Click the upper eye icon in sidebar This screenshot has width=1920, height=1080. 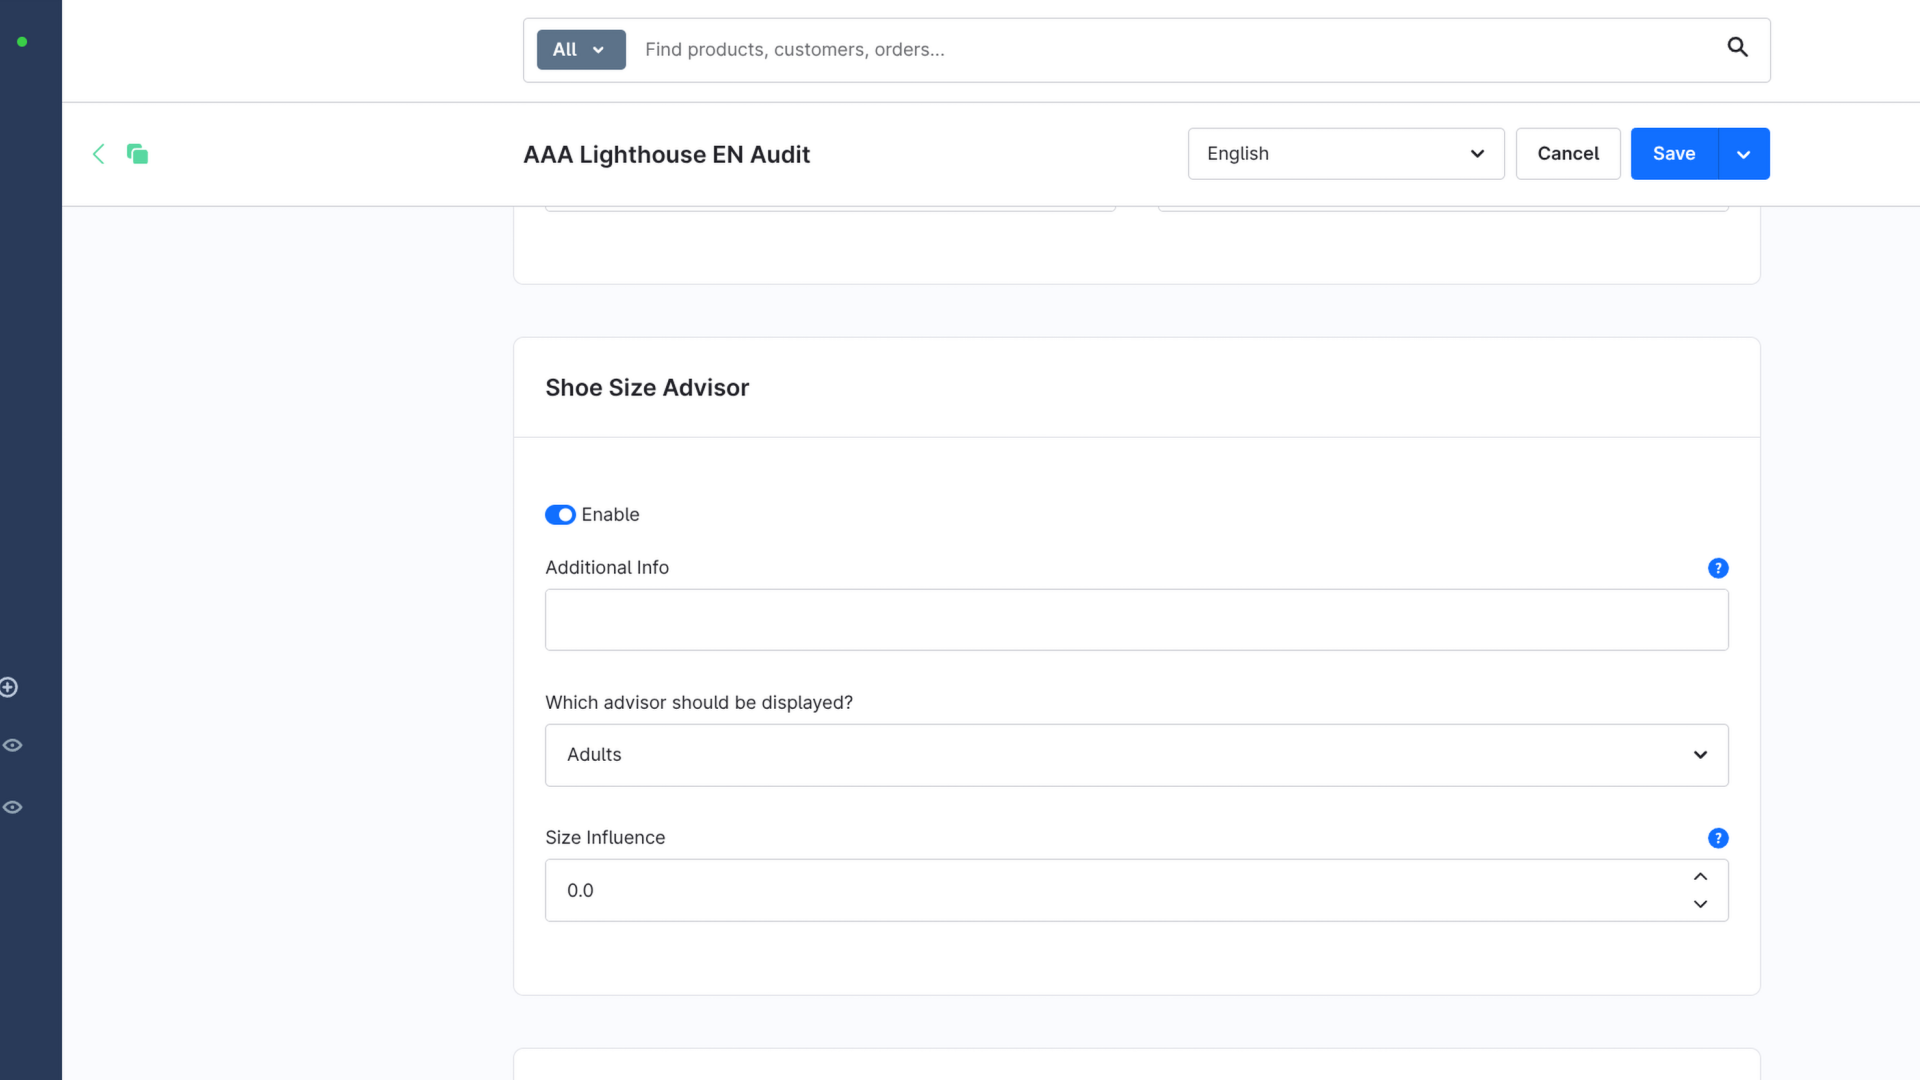coord(12,745)
